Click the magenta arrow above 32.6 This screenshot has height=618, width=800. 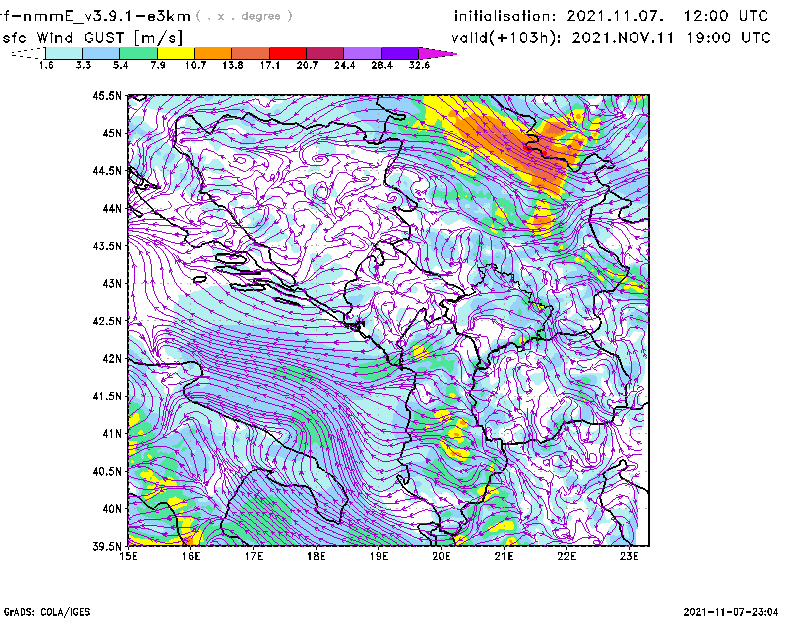coord(437,53)
